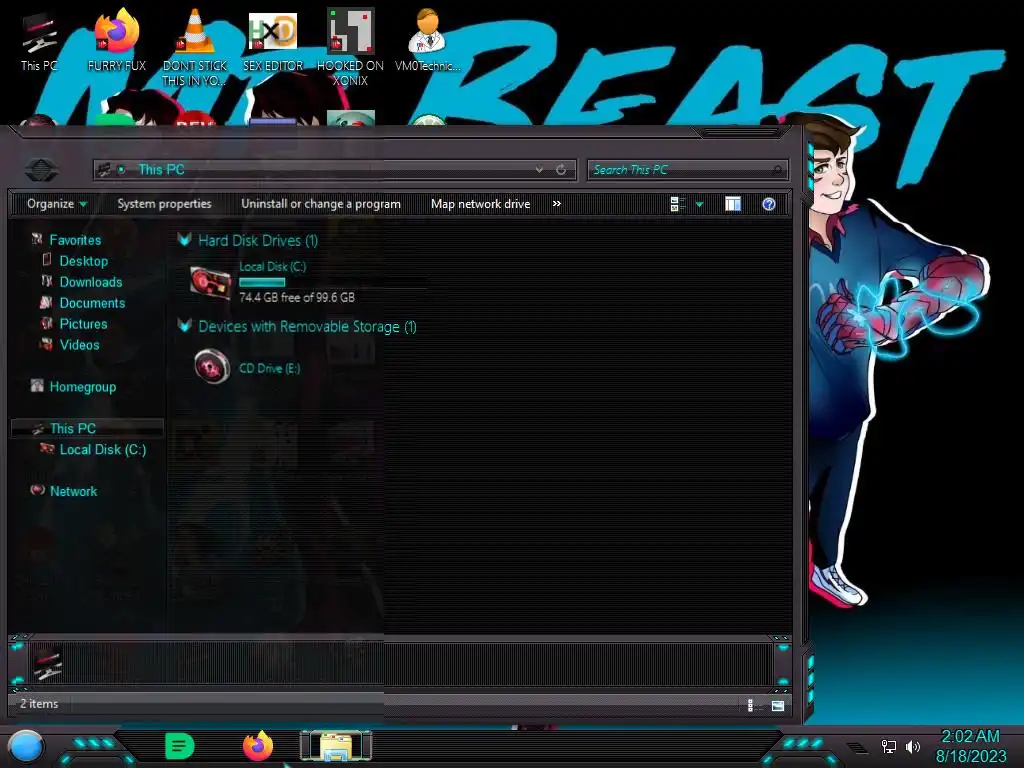Click the This PC address bar text

pos(161,170)
